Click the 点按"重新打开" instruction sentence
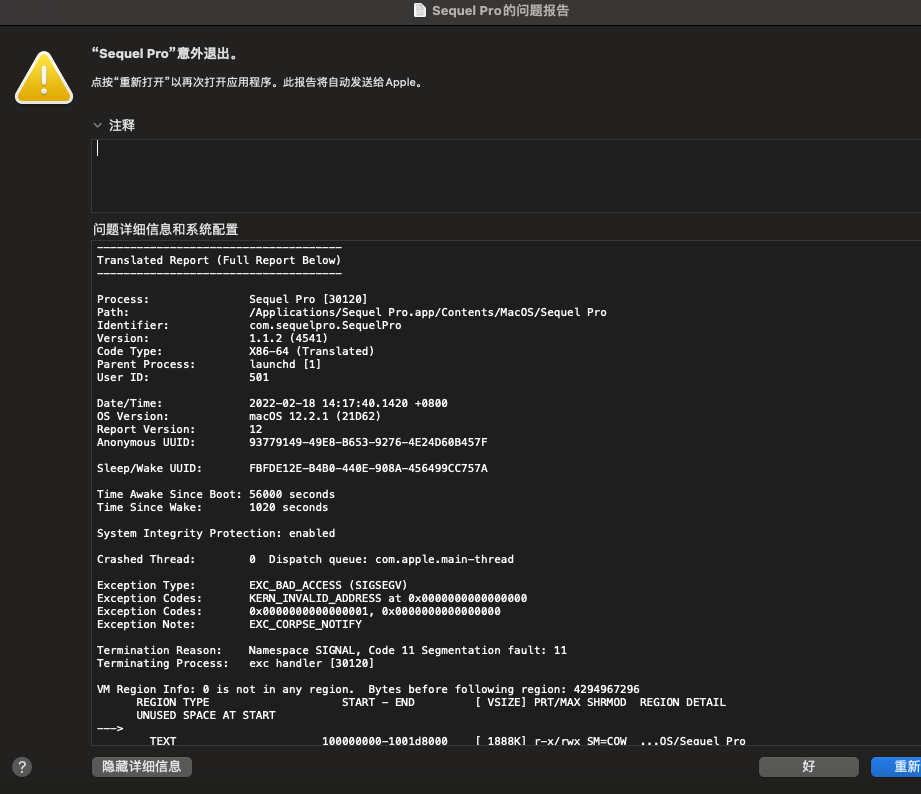 tap(257, 82)
